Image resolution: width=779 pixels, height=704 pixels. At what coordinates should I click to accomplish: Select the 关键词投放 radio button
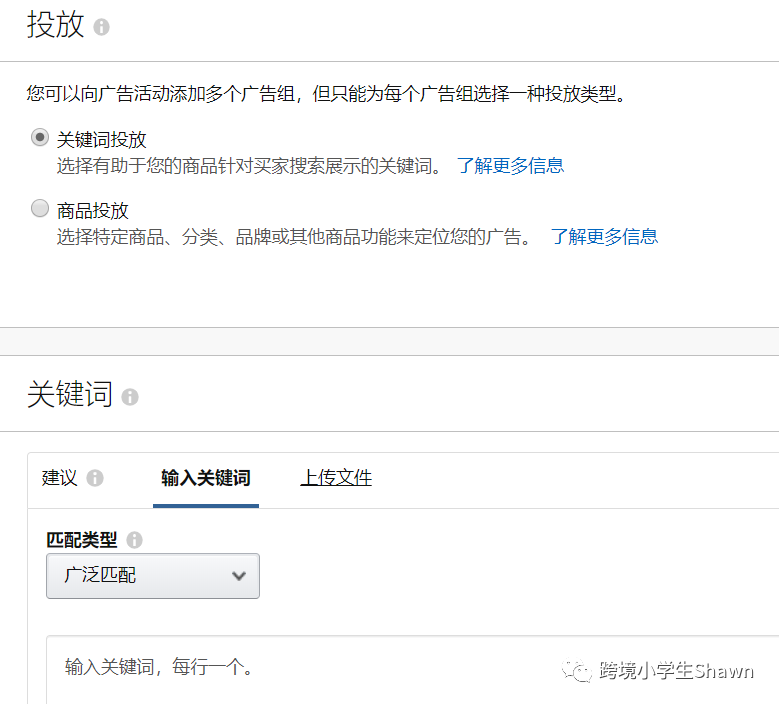click(x=40, y=138)
